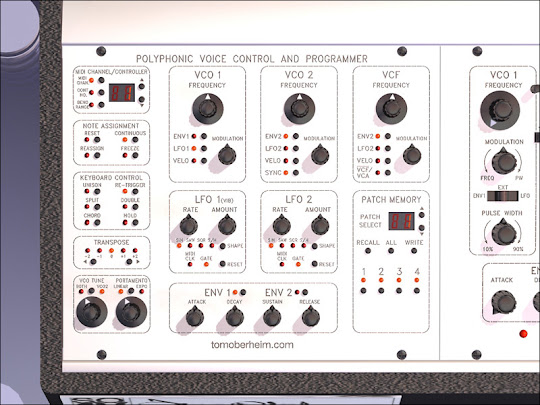Click the envelope DECAY knob
Image resolution: width=540 pixels, height=405 pixels.
(x=235, y=316)
